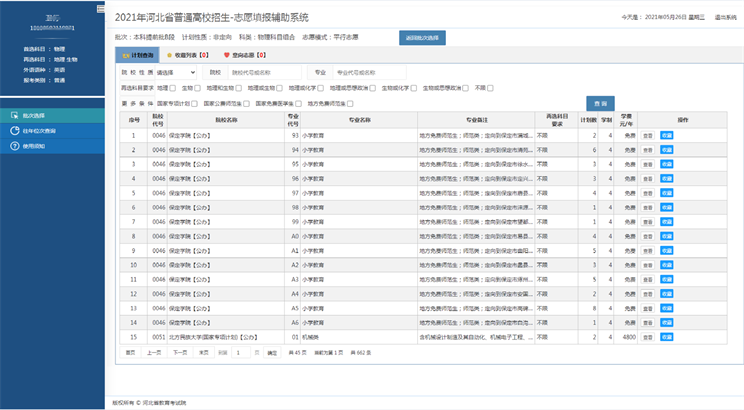Open 使用须知 help in the sidebar
Screen dimensions: 744x410
[27, 145]
